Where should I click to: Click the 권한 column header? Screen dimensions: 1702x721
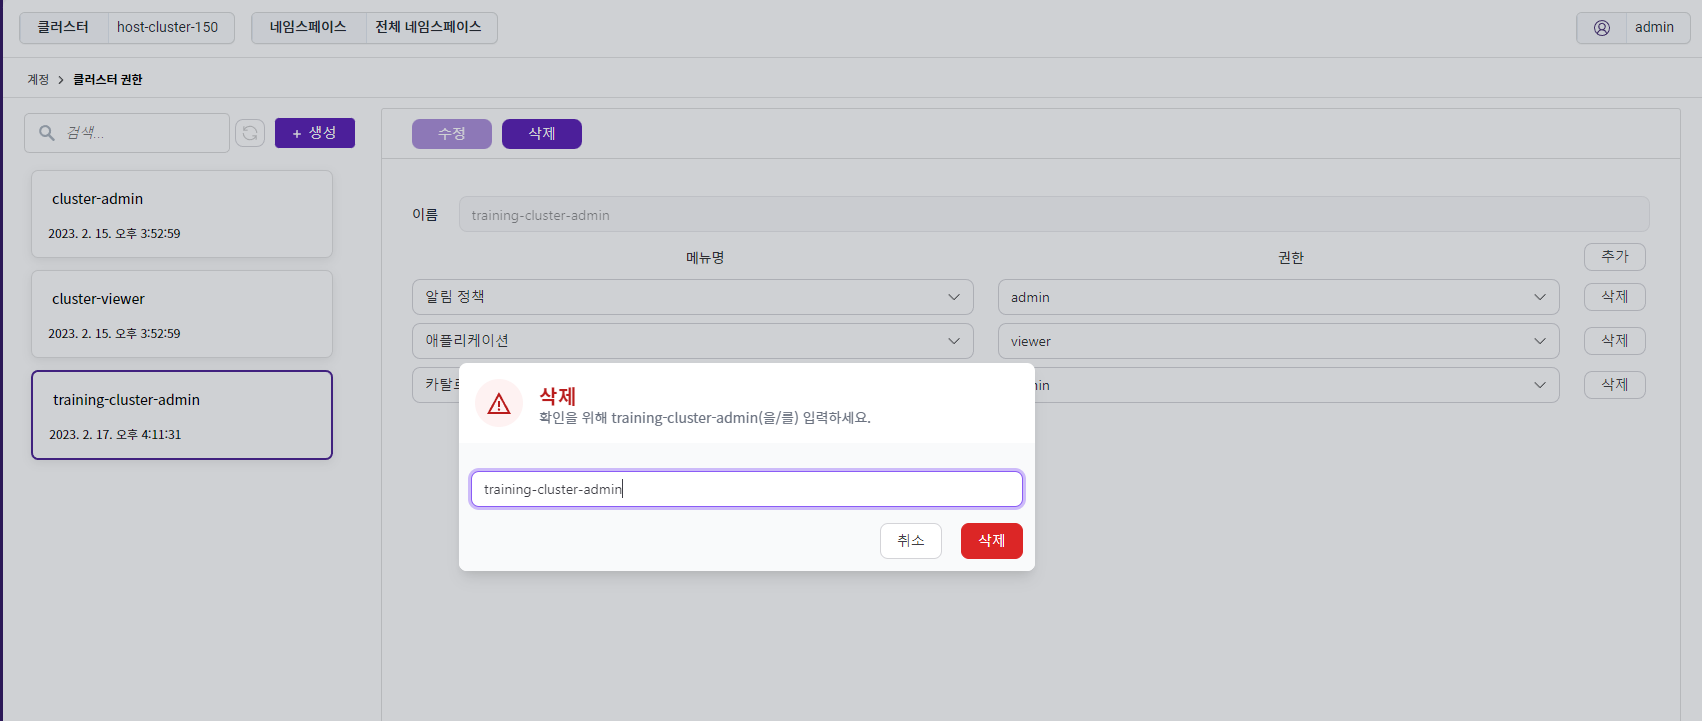click(1291, 258)
